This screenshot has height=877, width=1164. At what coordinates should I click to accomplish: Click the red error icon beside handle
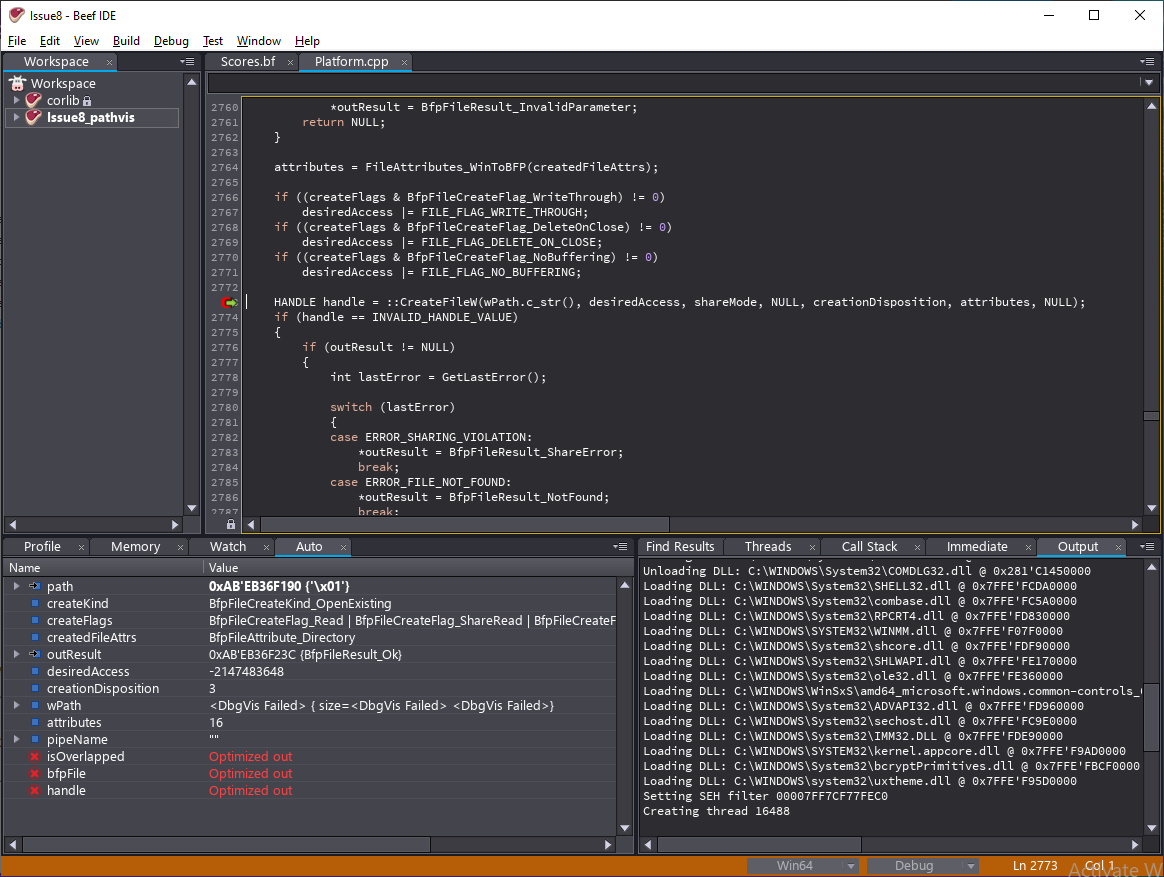[x=34, y=791]
